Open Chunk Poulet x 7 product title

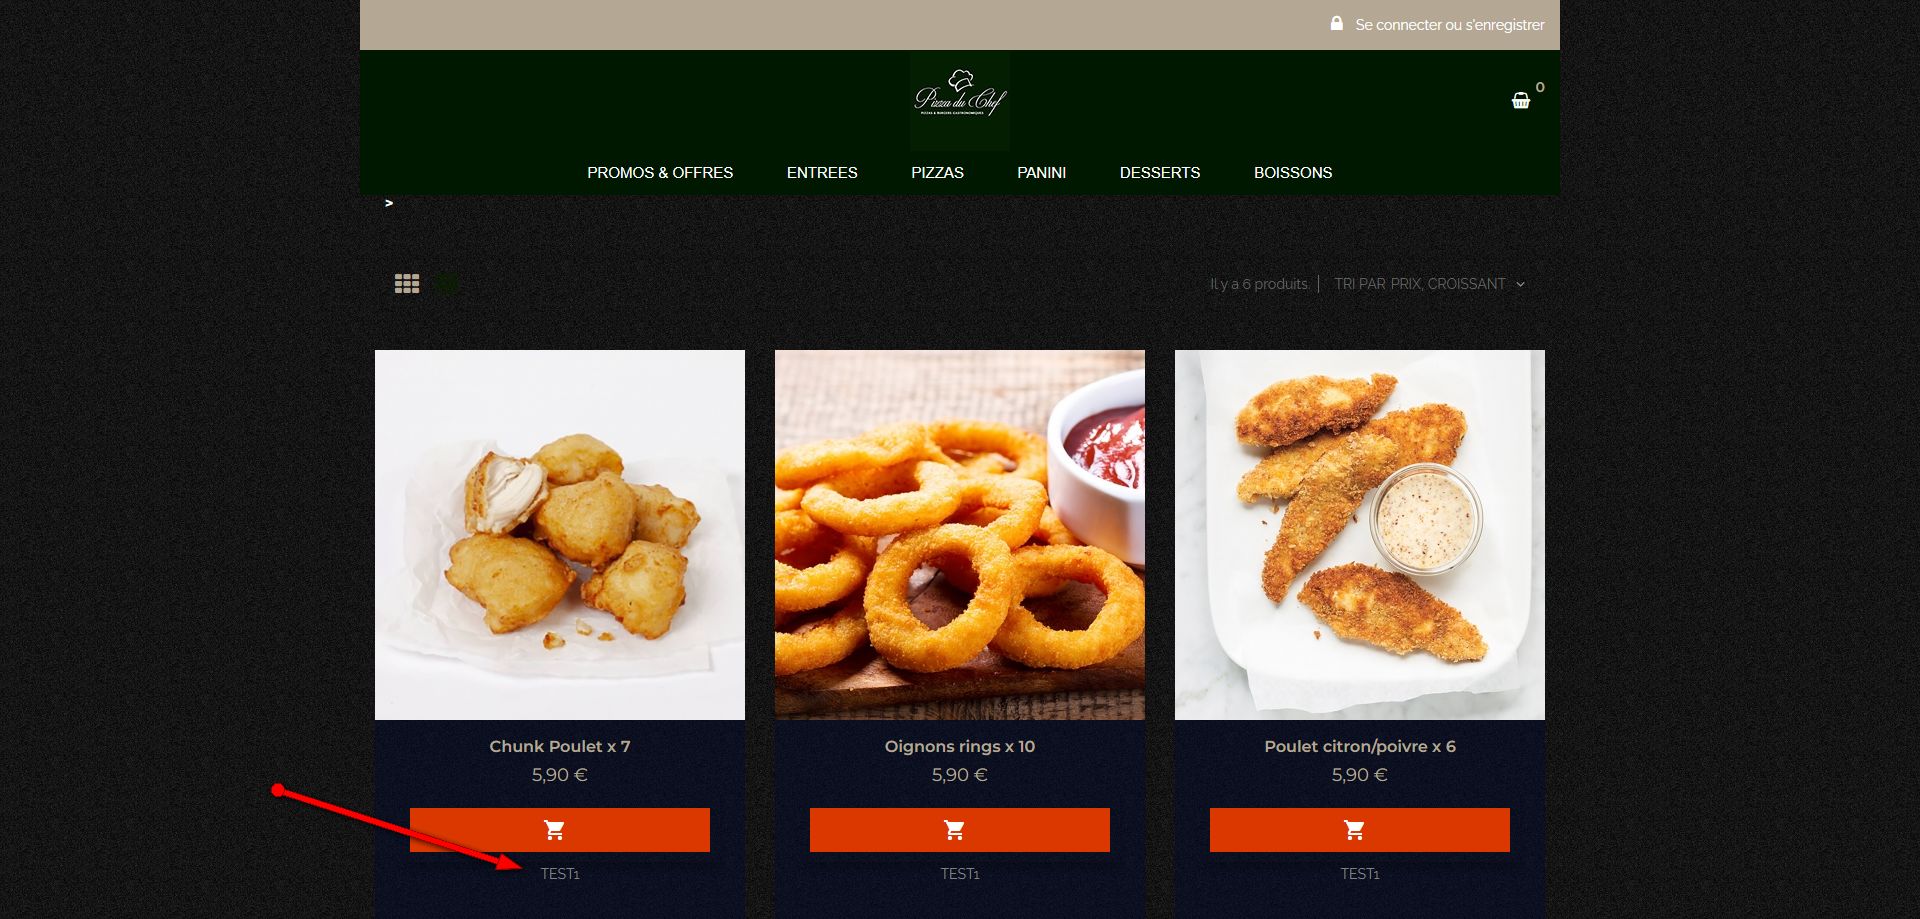(560, 746)
